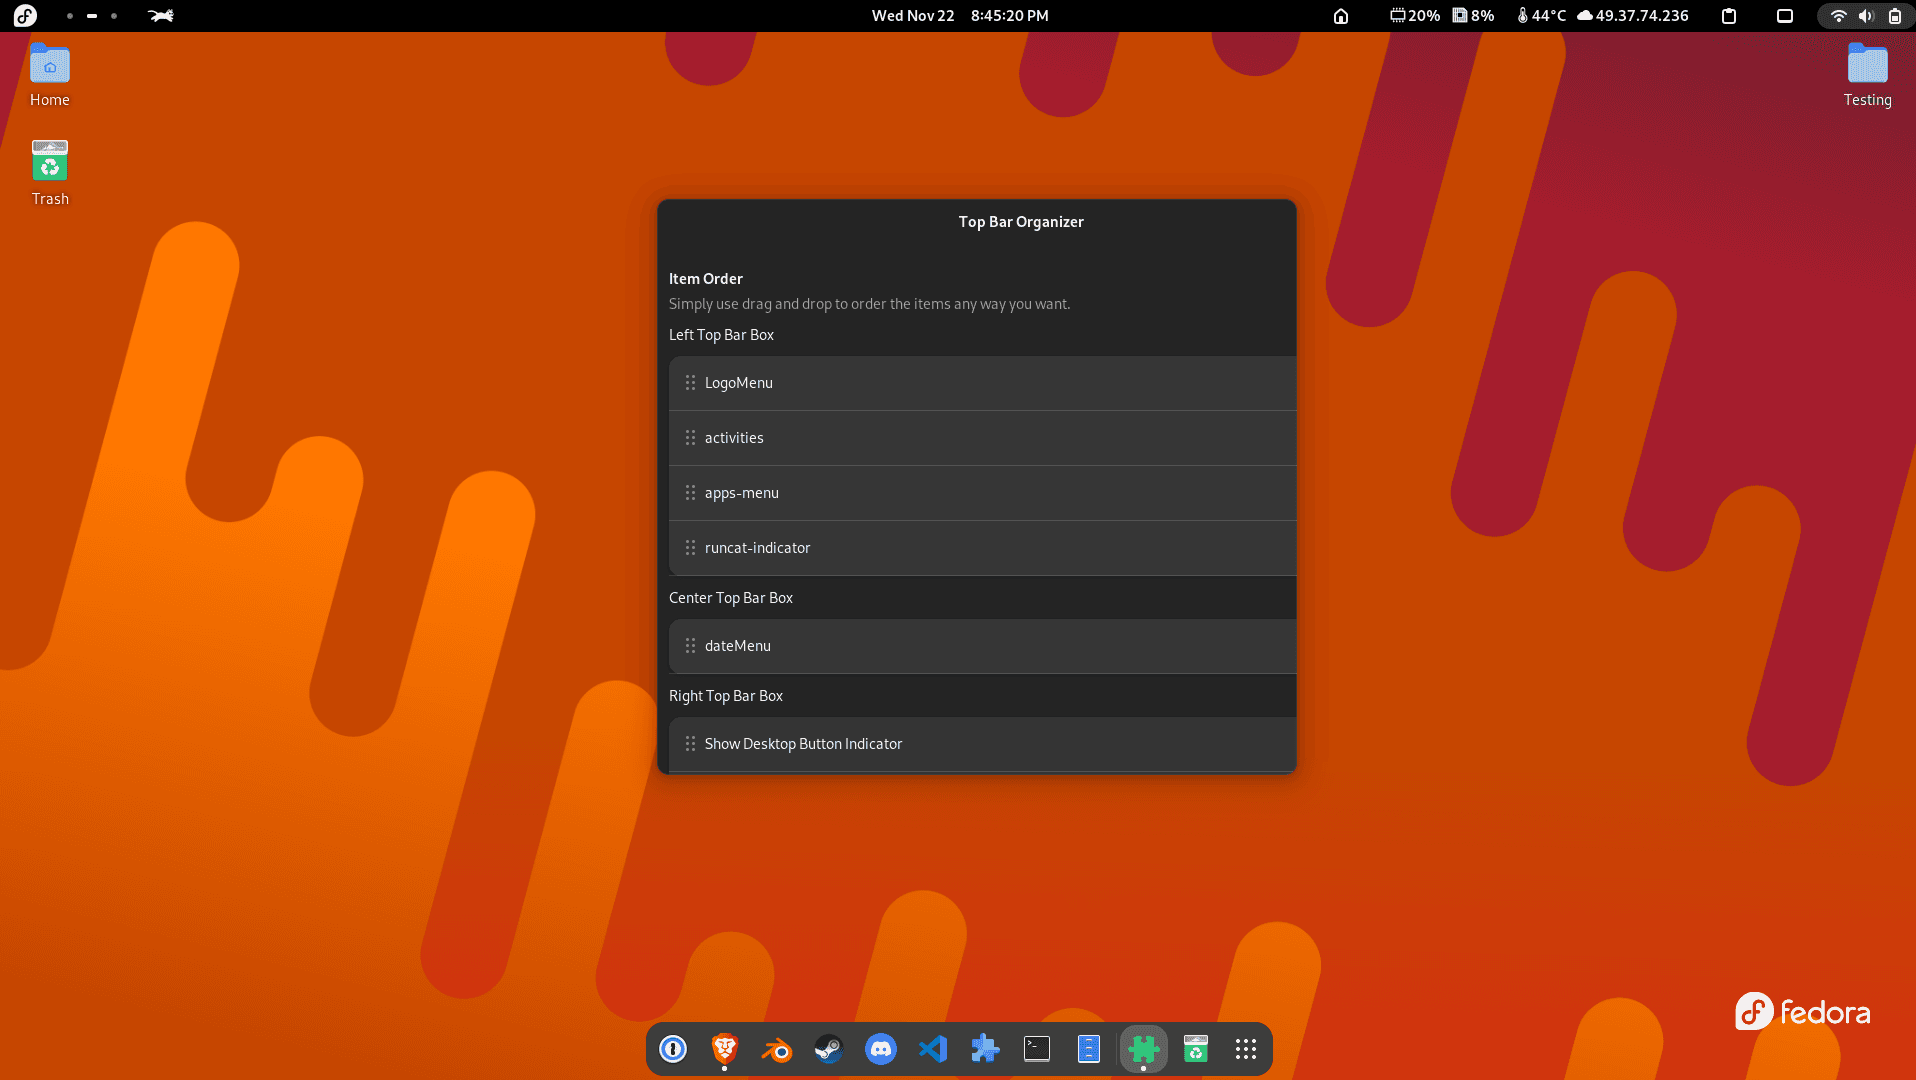Click the Item Order heading

tap(706, 279)
